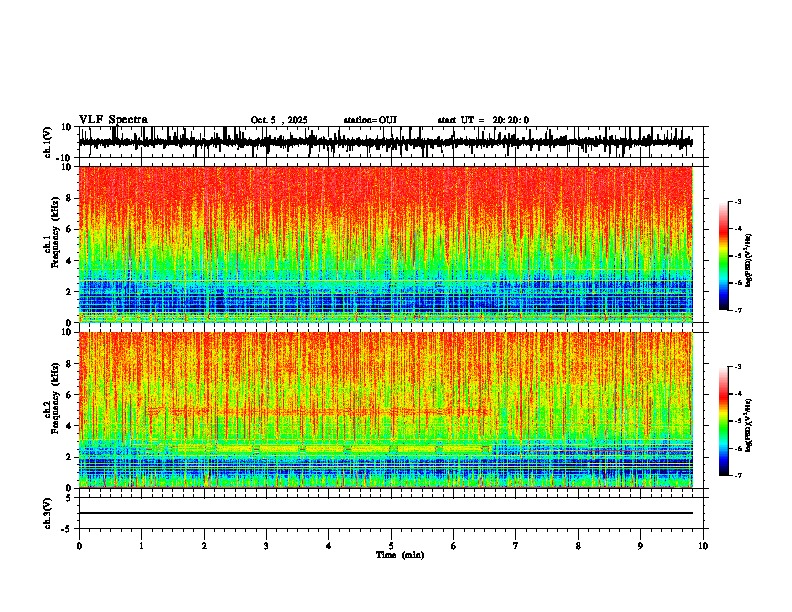
Task: Click the "station=OUI" header label
Action: (x=370, y=120)
